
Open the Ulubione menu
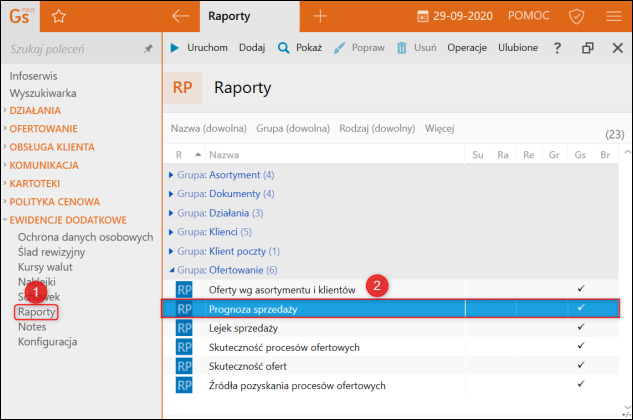(x=518, y=48)
